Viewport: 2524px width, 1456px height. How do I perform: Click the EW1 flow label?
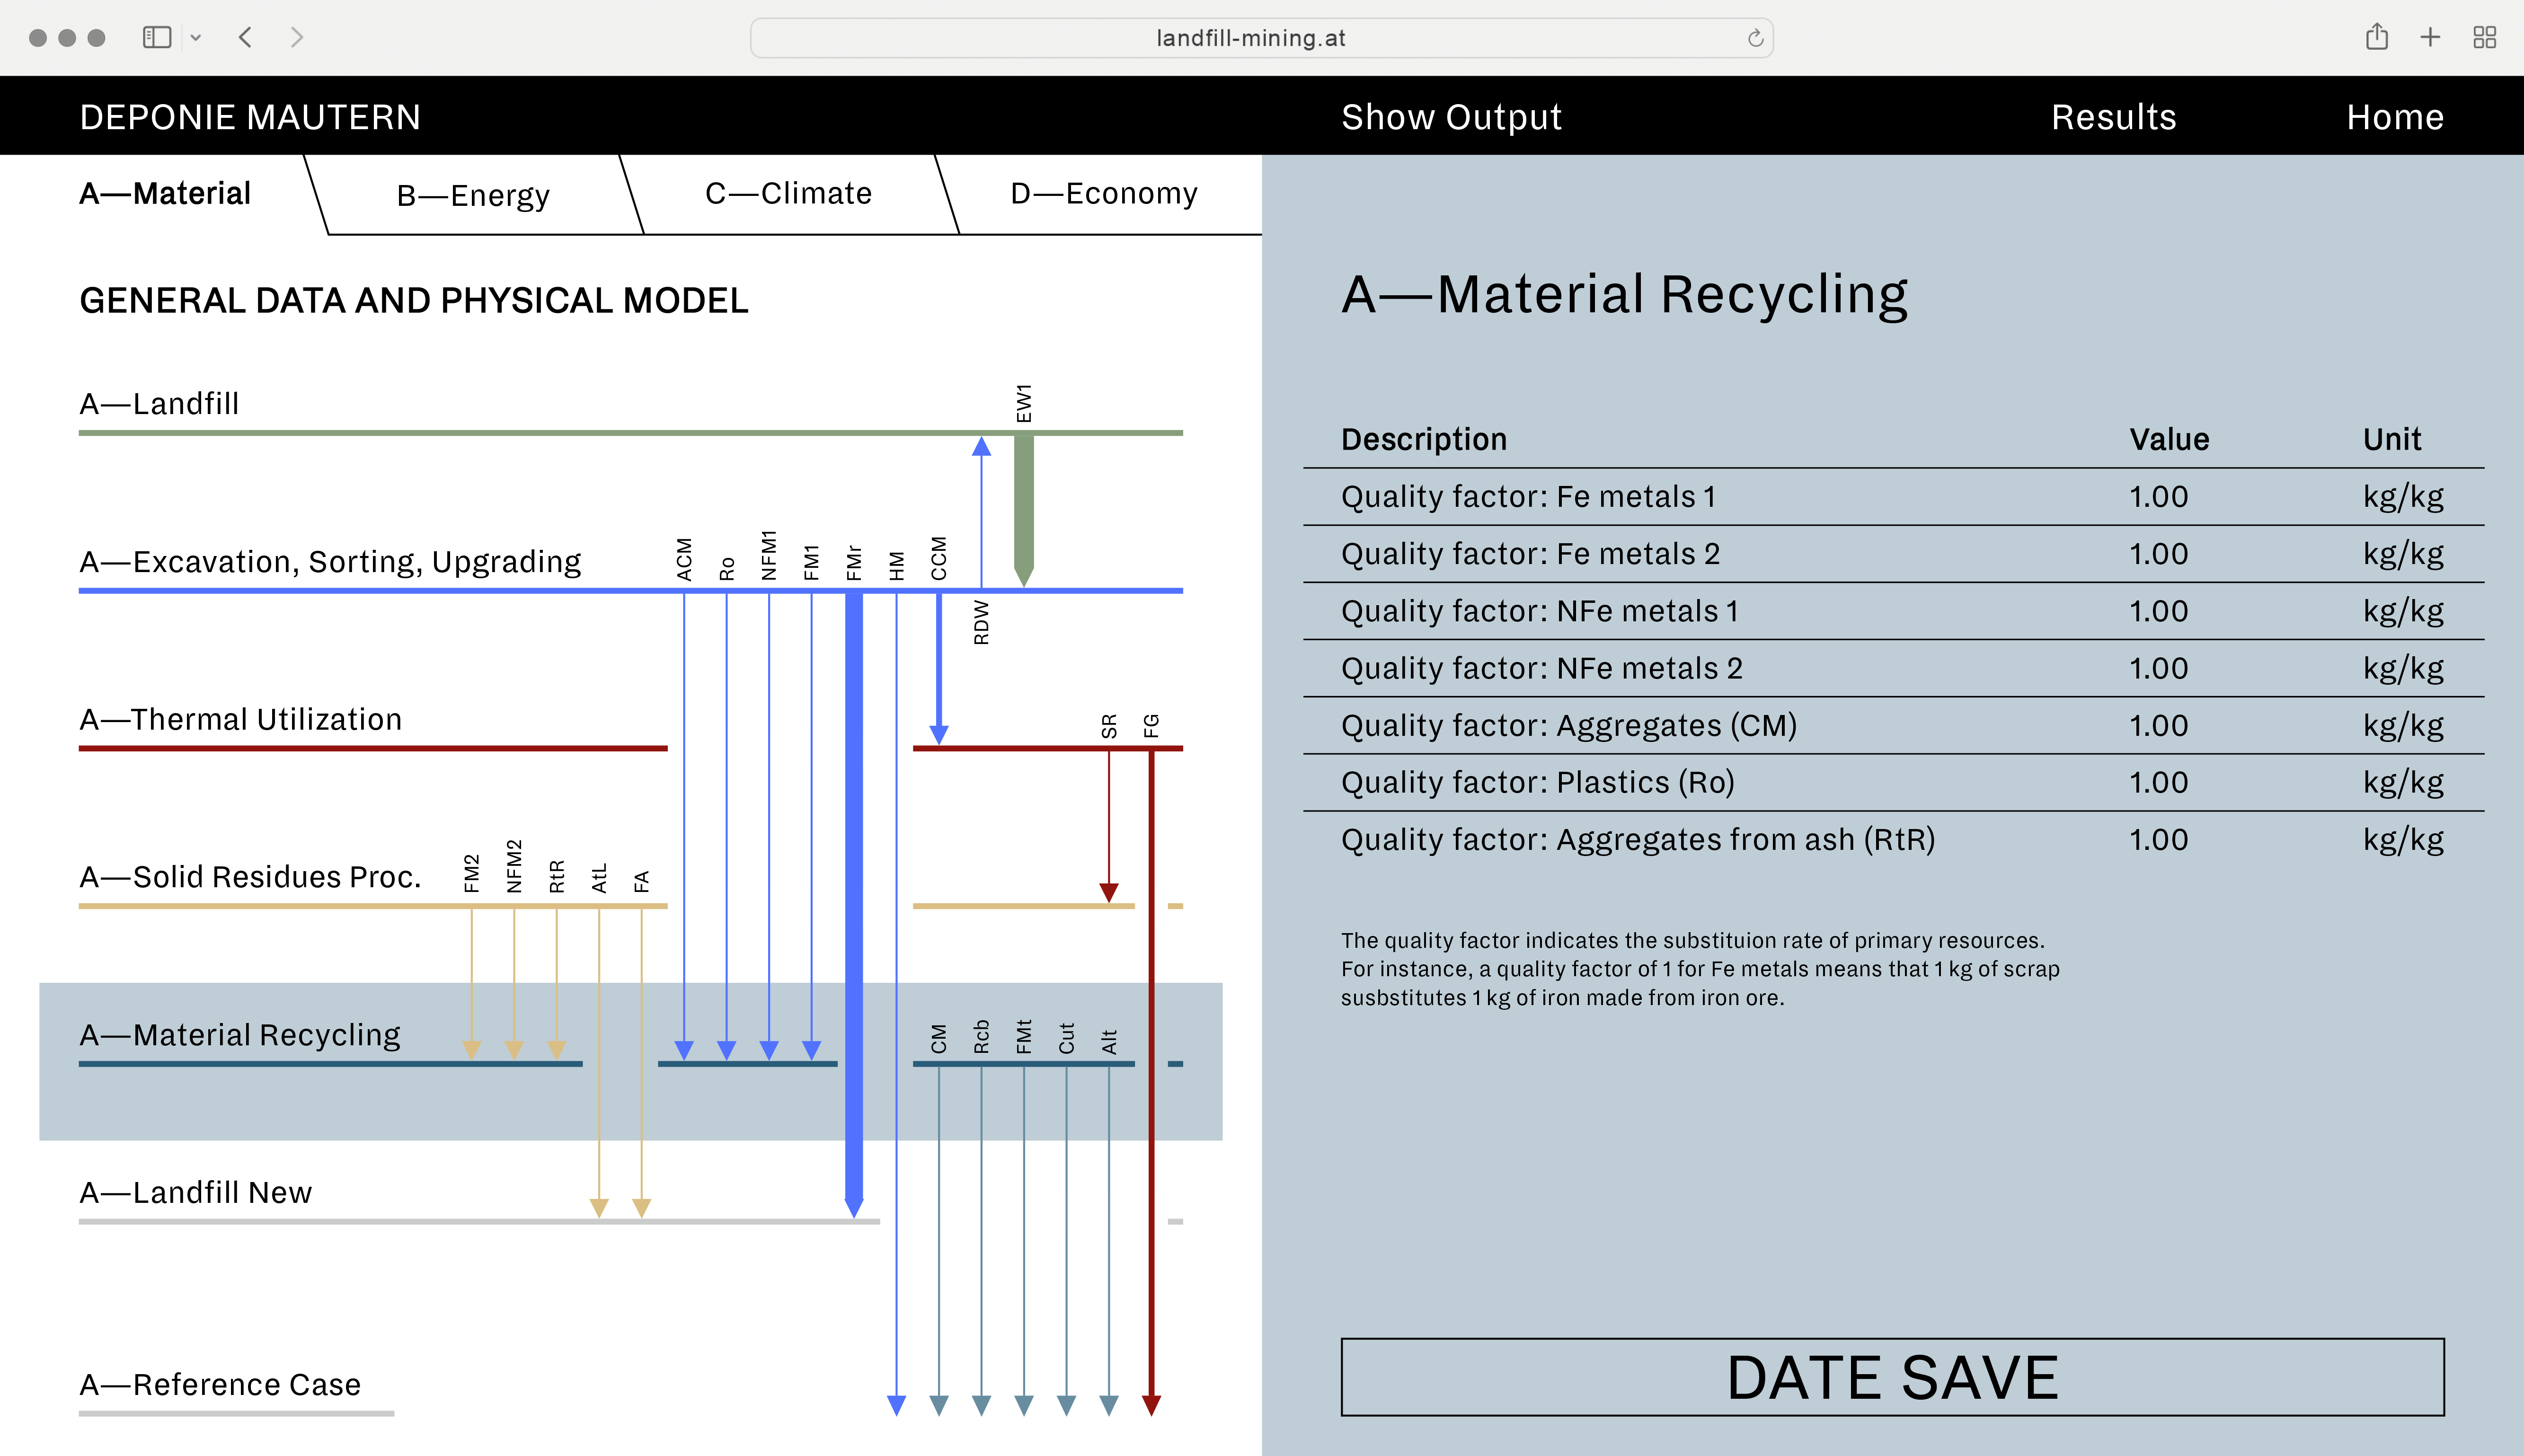1024,403
